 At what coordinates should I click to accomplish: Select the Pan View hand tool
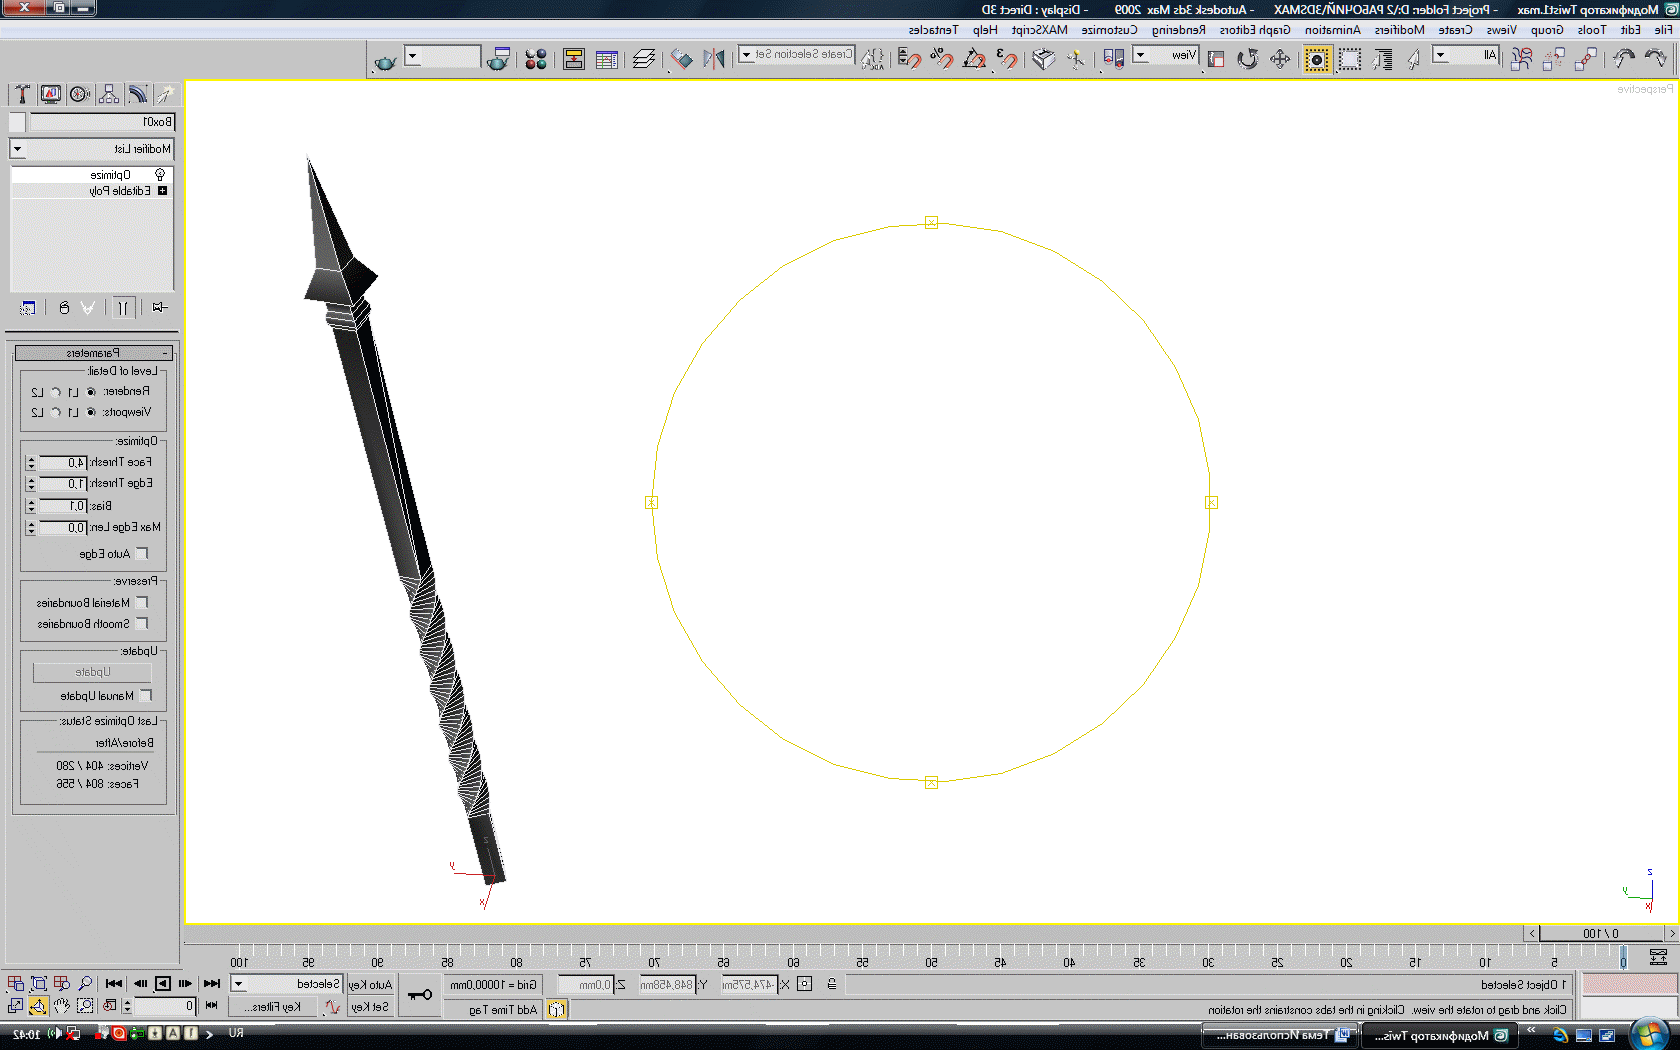coord(62,1006)
